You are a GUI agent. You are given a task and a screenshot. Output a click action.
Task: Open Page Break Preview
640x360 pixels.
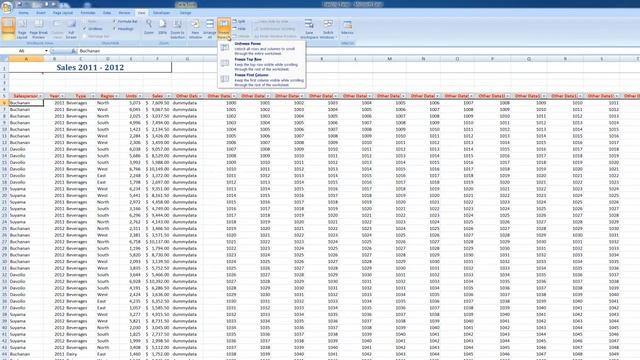39,29
